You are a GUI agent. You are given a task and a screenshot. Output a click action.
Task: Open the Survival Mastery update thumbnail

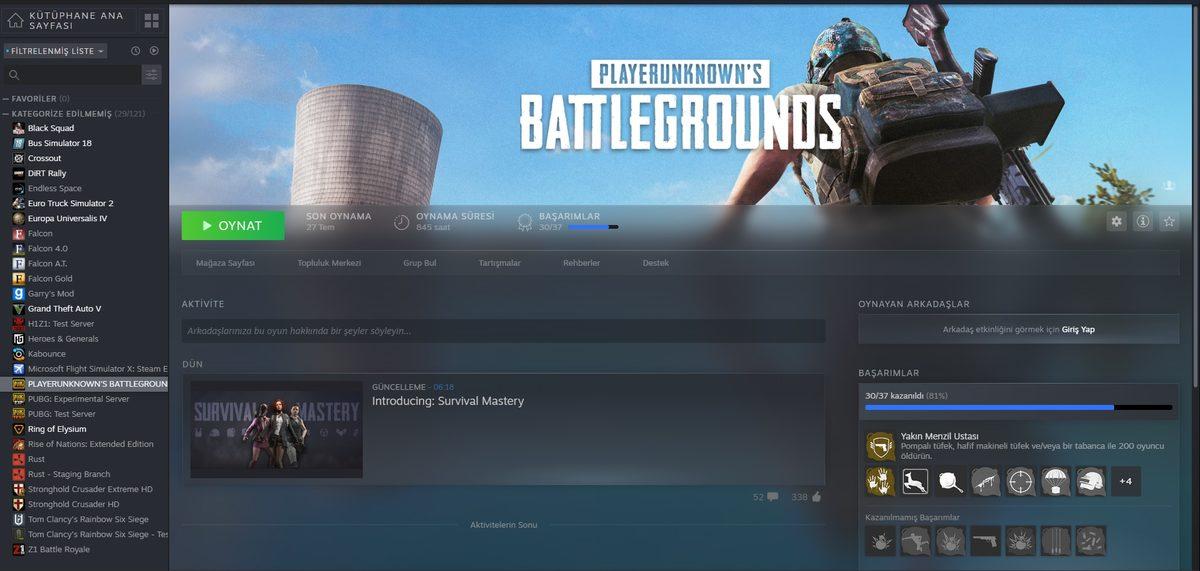(277, 429)
